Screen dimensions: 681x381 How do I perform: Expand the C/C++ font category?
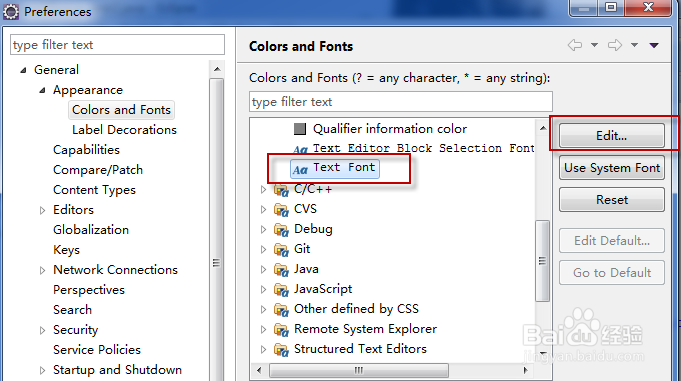point(263,189)
